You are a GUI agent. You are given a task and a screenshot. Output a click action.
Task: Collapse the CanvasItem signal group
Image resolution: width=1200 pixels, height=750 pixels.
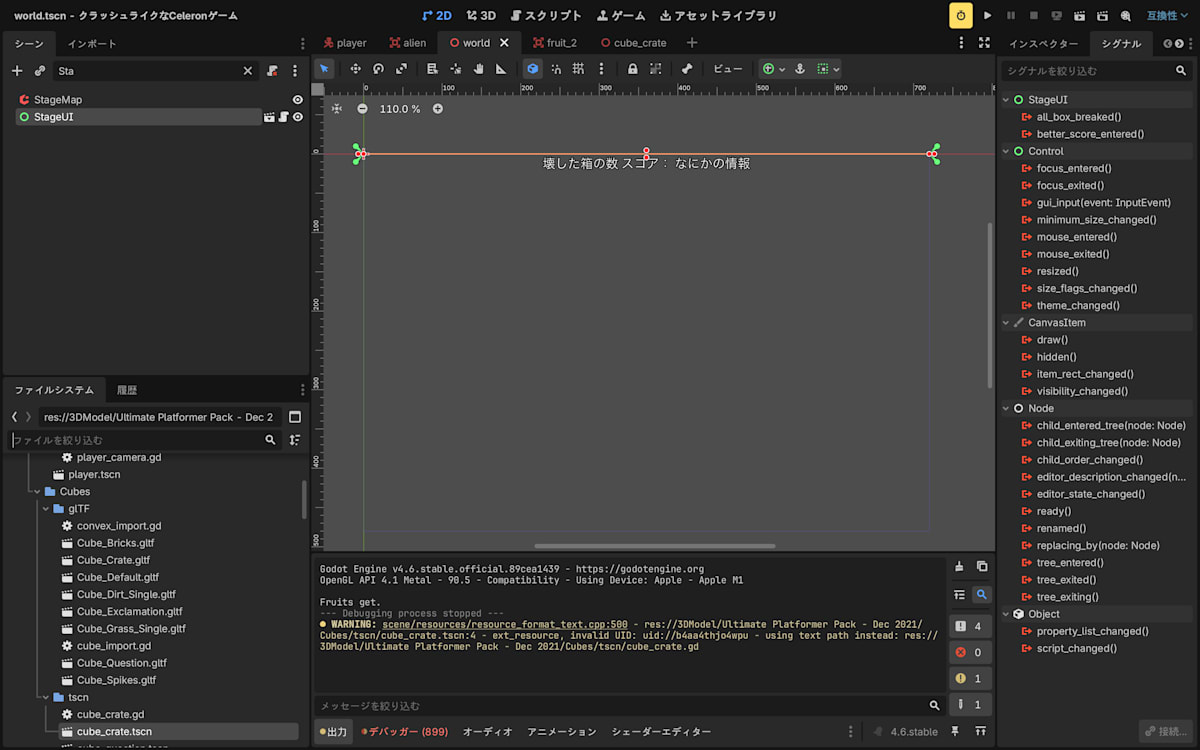coord(1007,323)
